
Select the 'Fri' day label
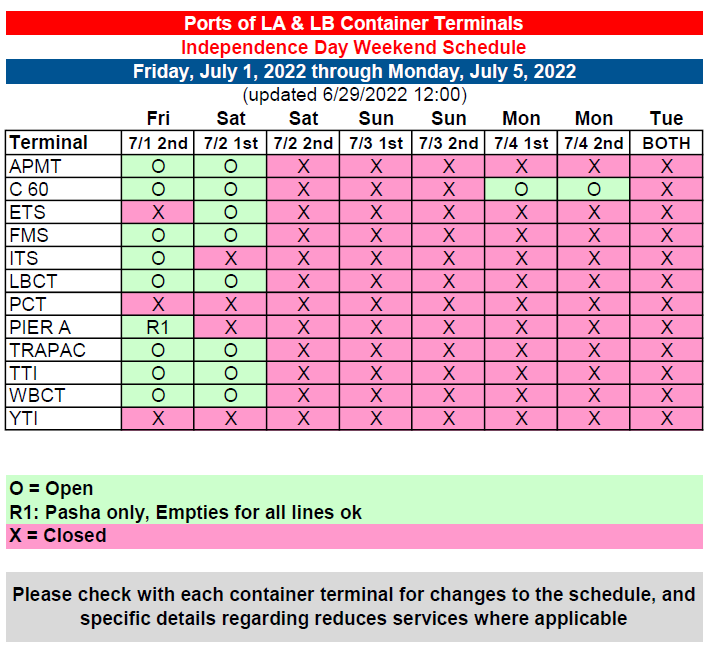pyautogui.click(x=158, y=118)
